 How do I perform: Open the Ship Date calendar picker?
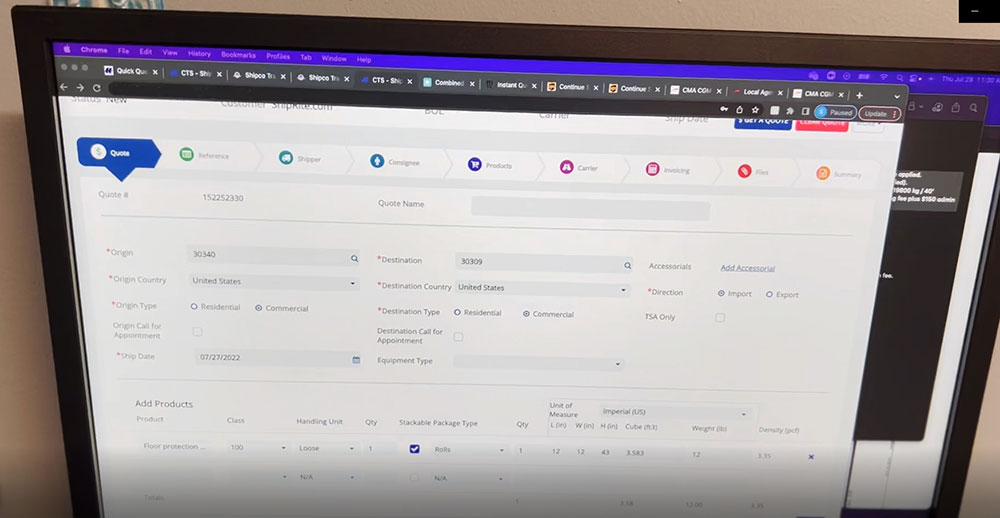[x=356, y=358]
